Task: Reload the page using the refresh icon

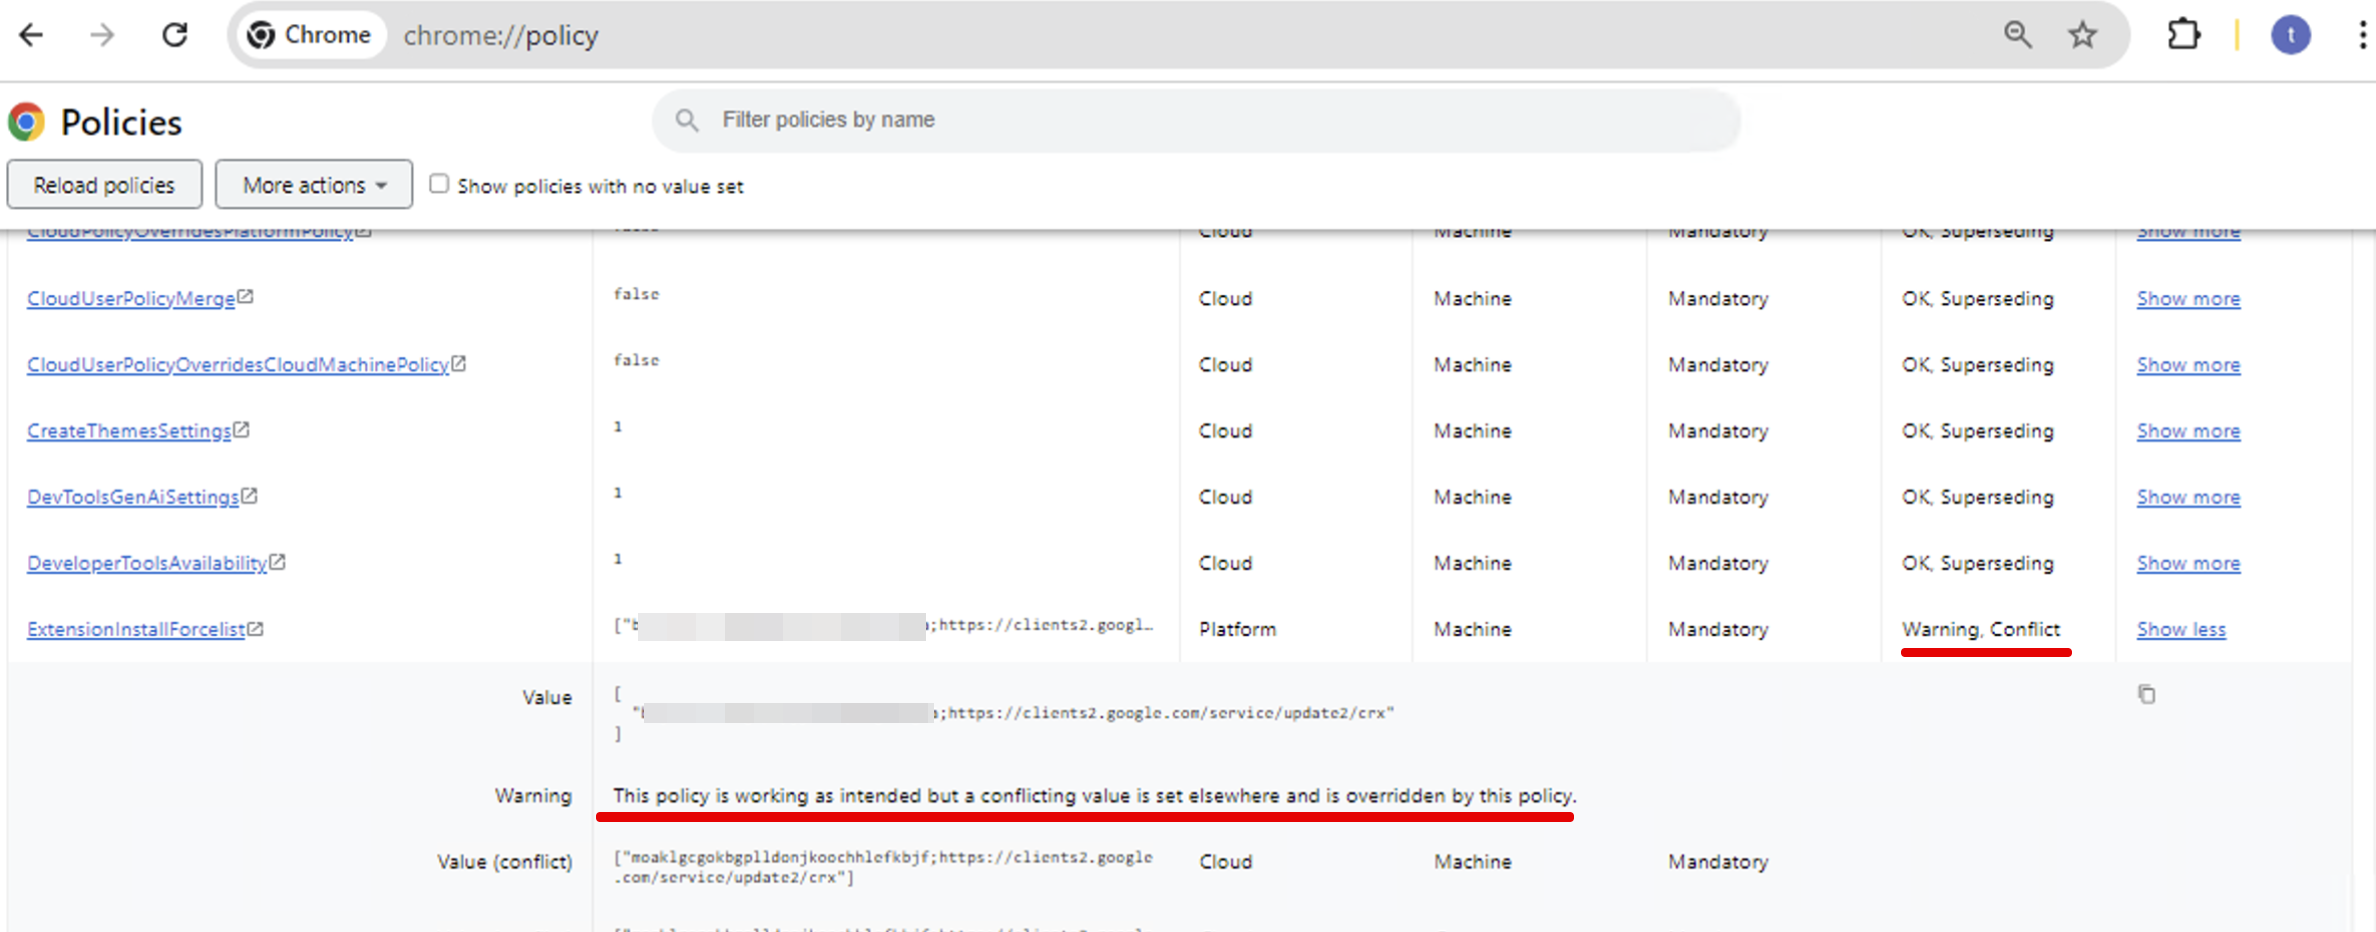Action: [175, 35]
